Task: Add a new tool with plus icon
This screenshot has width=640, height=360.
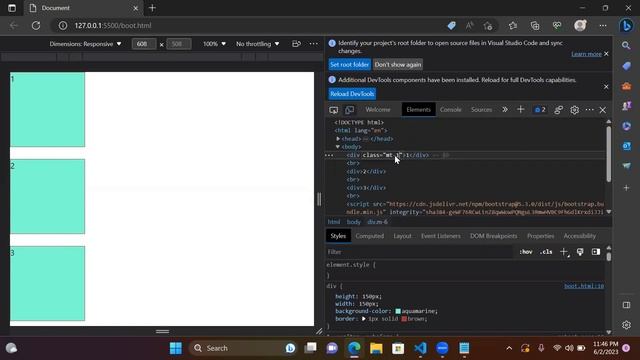Action: [x=520, y=109]
